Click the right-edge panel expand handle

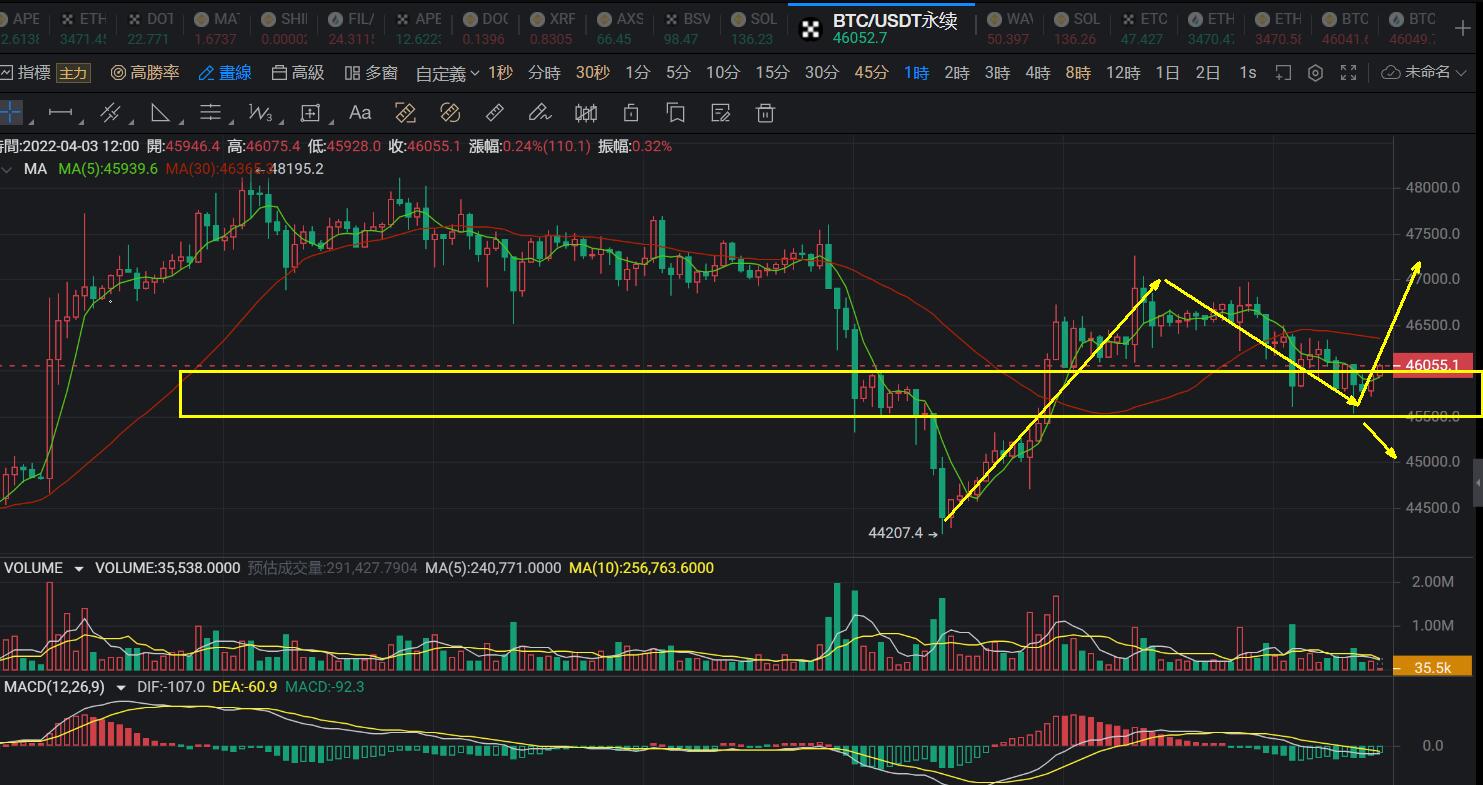tap(1478, 484)
